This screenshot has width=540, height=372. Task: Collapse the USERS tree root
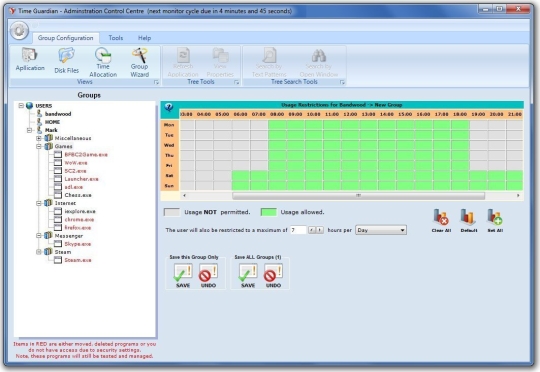pos(21,105)
